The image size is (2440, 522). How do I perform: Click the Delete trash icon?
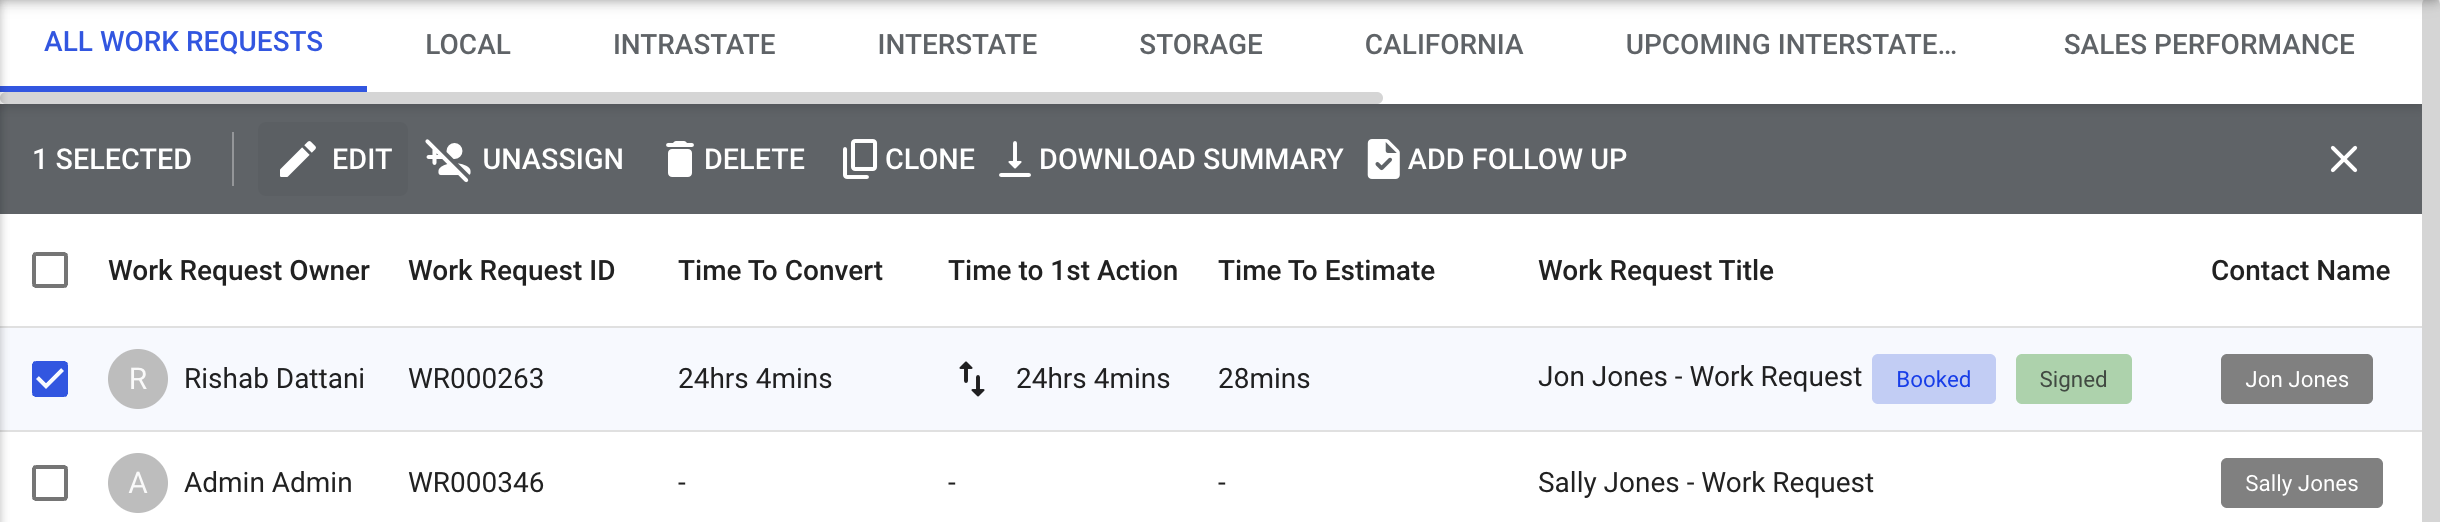[x=680, y=159]
